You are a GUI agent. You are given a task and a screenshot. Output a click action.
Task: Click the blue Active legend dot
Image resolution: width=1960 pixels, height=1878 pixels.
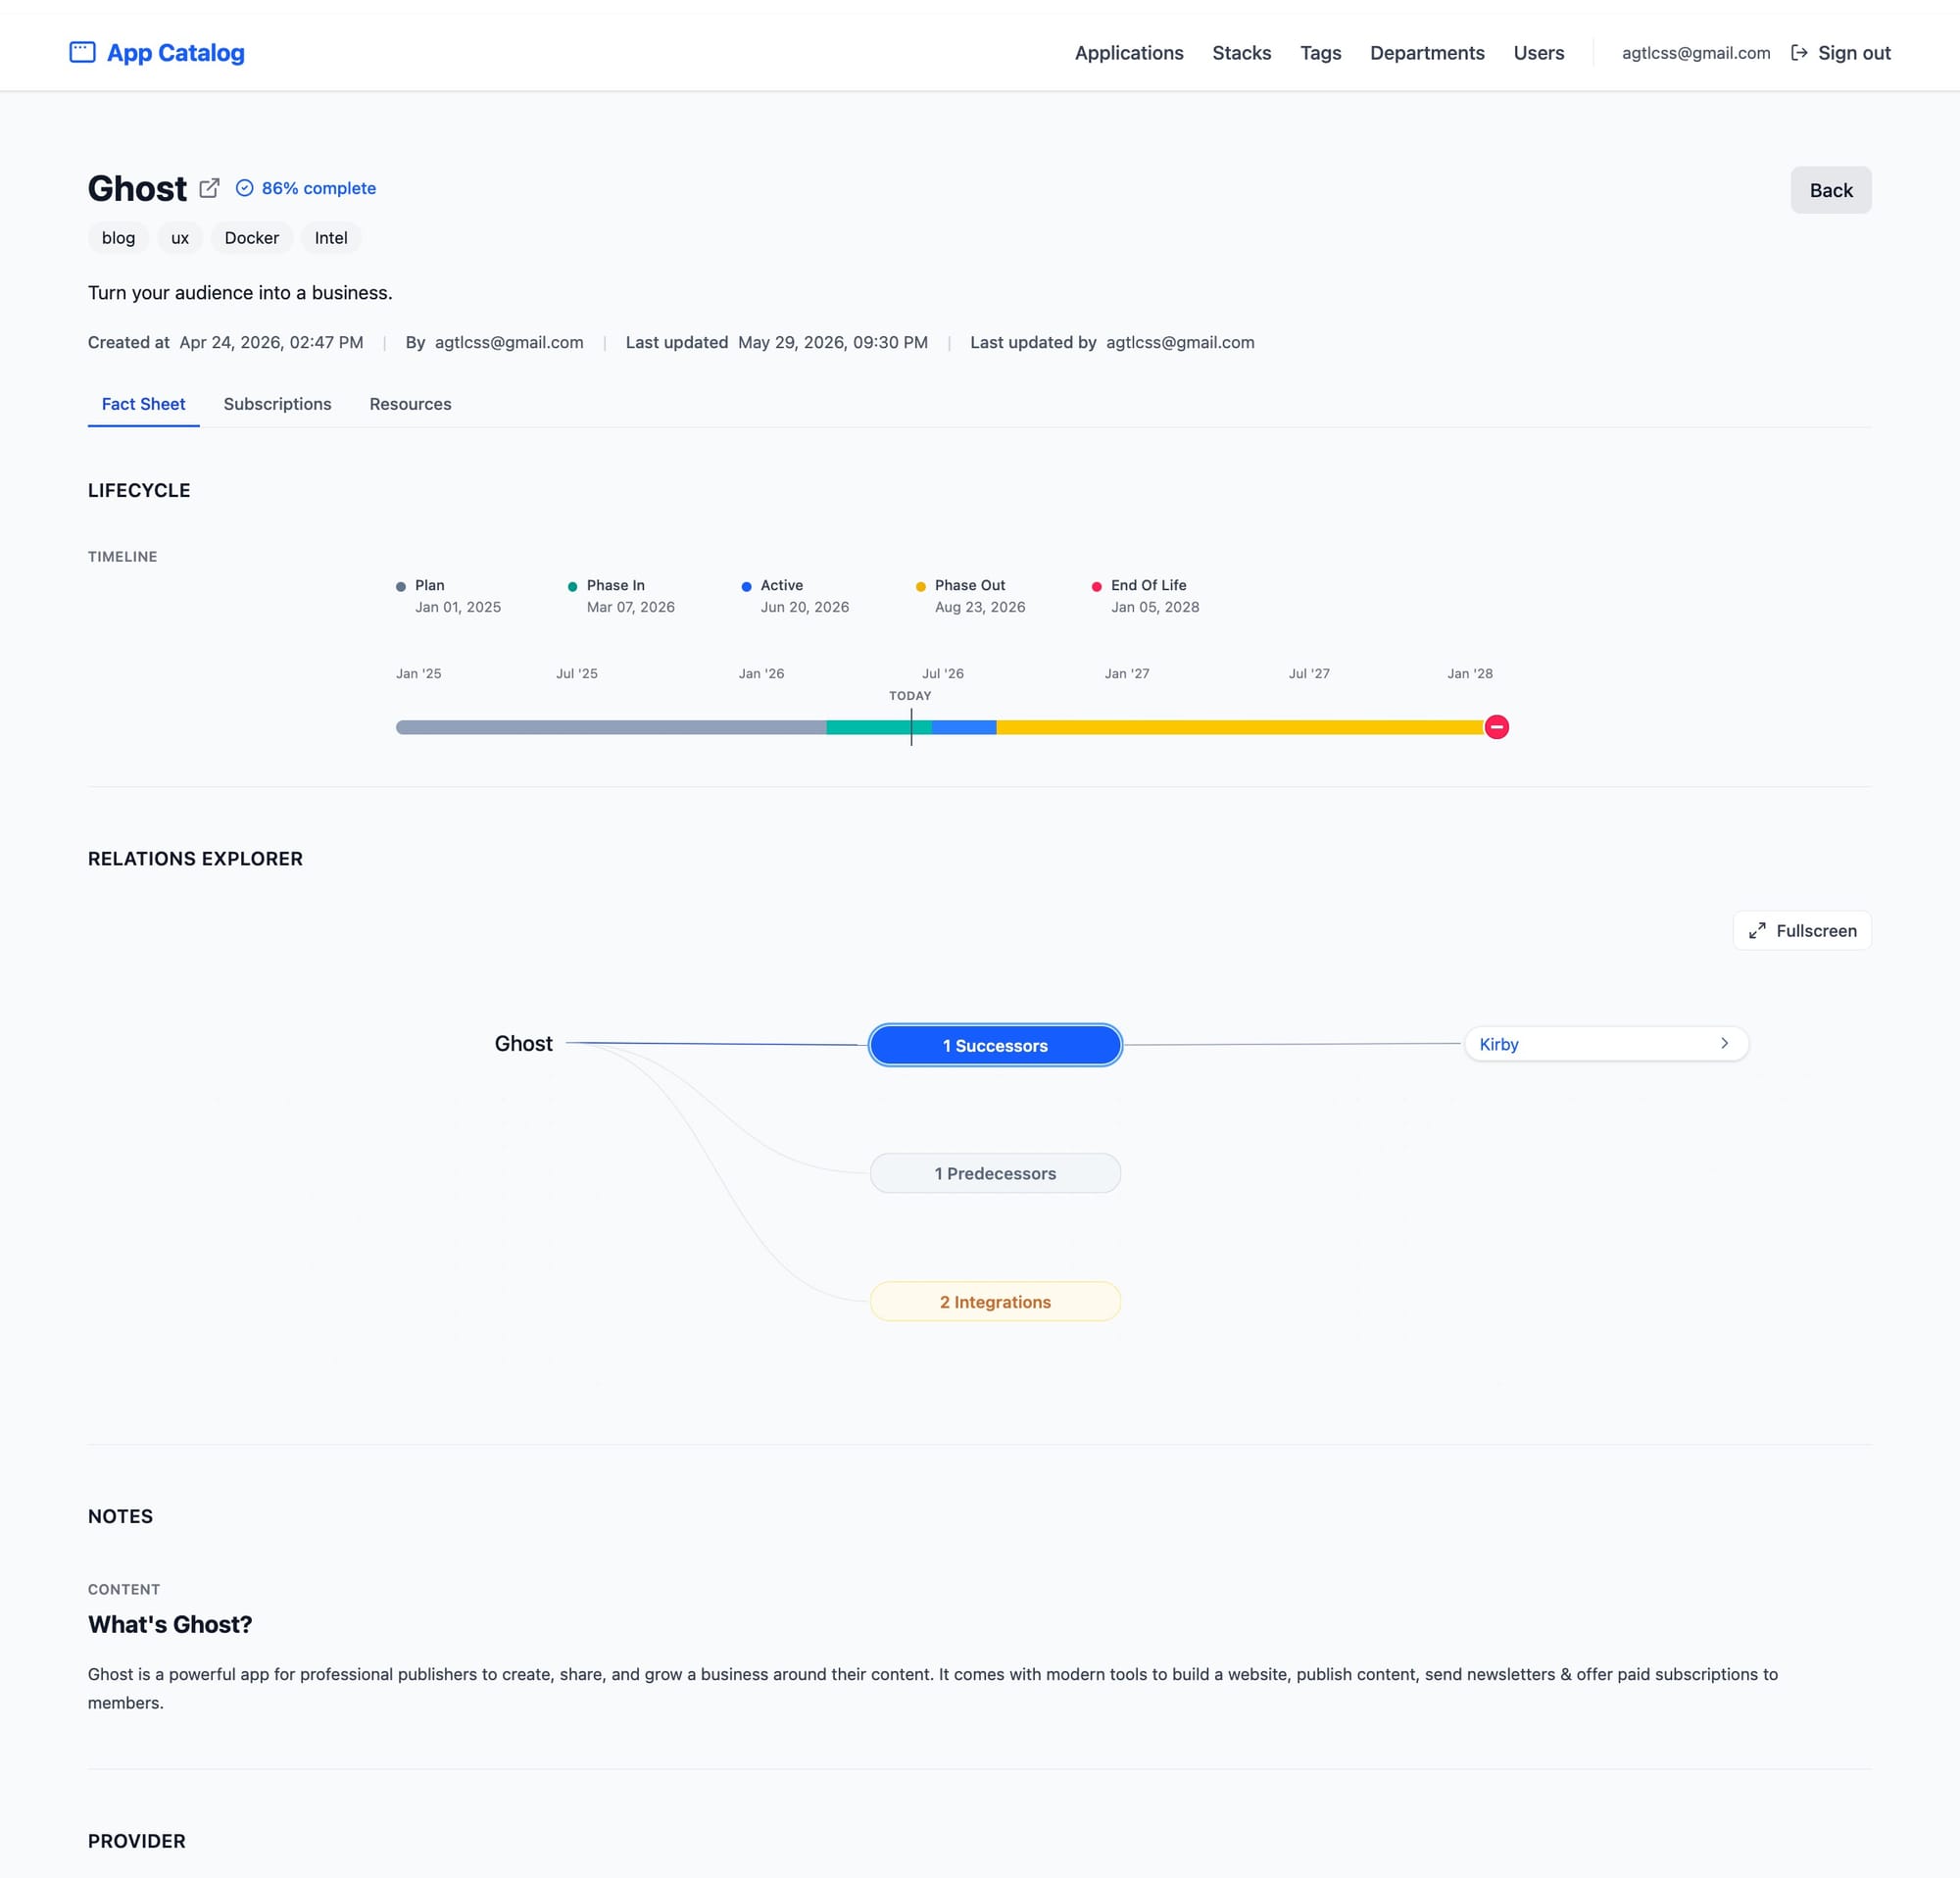[x=746, y=587]
